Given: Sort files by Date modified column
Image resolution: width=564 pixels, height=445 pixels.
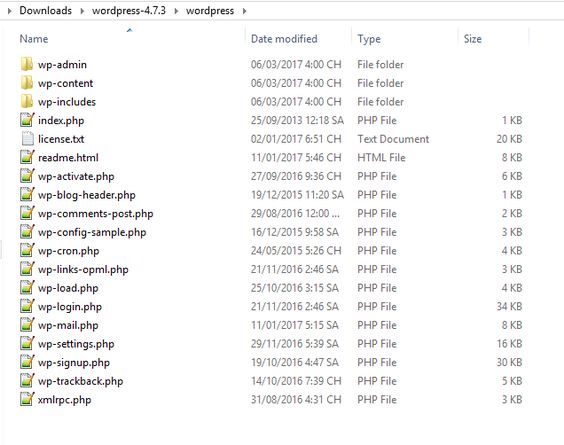Looking at the screenshot, I should [x=284, y=39].
